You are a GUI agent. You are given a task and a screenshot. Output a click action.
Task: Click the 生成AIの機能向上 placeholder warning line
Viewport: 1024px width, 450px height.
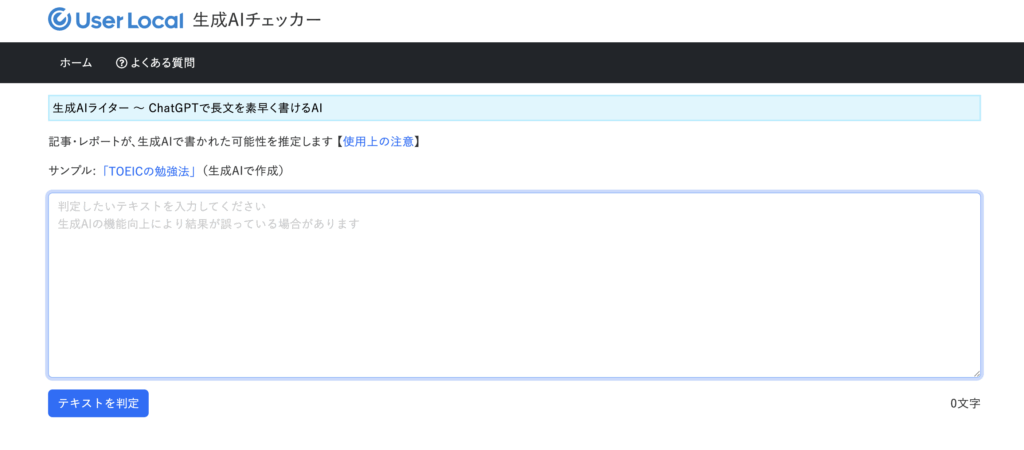[208, 224]
